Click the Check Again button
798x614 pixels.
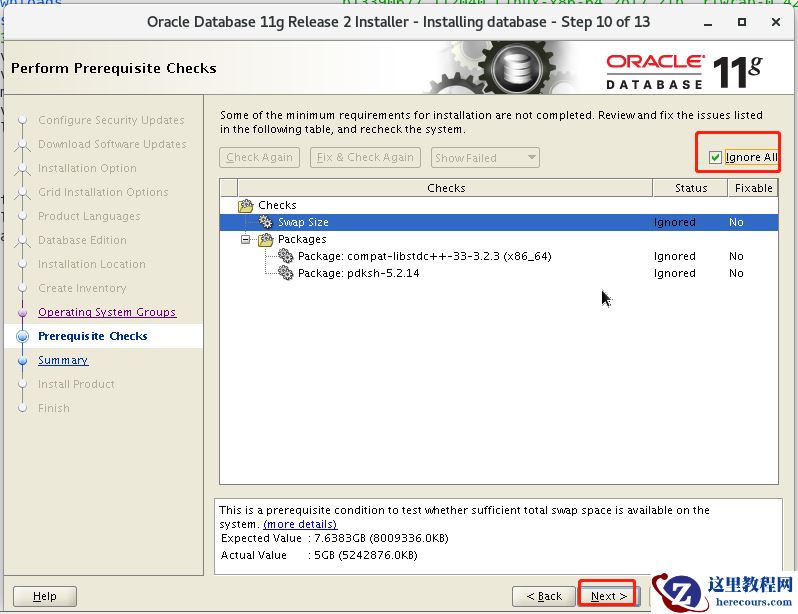(260, 157)
